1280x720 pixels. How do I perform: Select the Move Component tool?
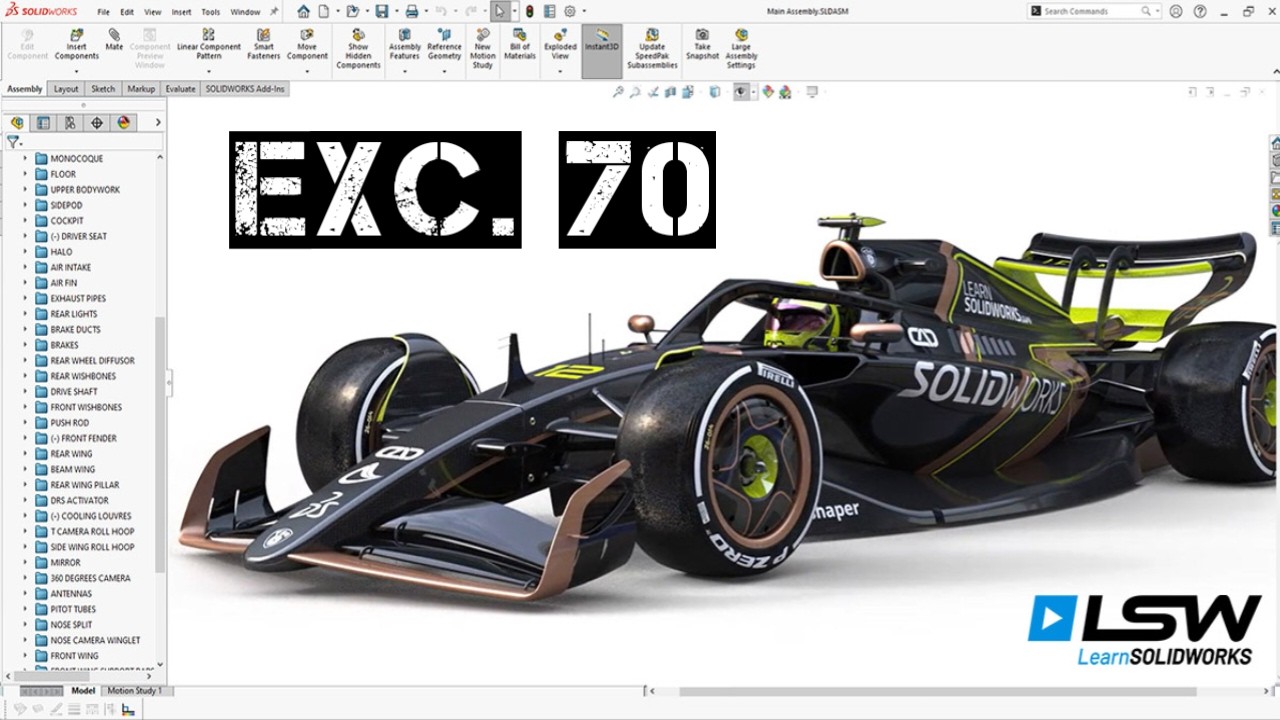[307, 45]
